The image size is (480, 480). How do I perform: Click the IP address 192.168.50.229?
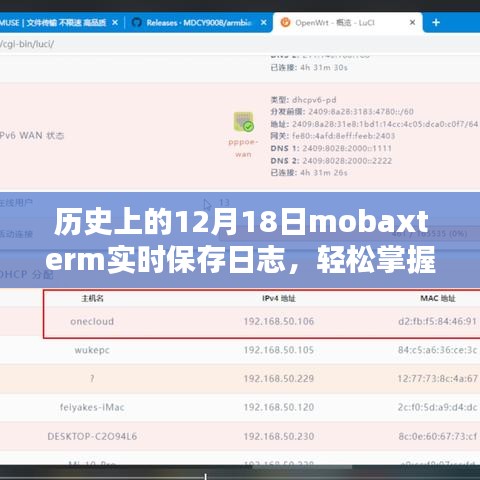[279, 379]
